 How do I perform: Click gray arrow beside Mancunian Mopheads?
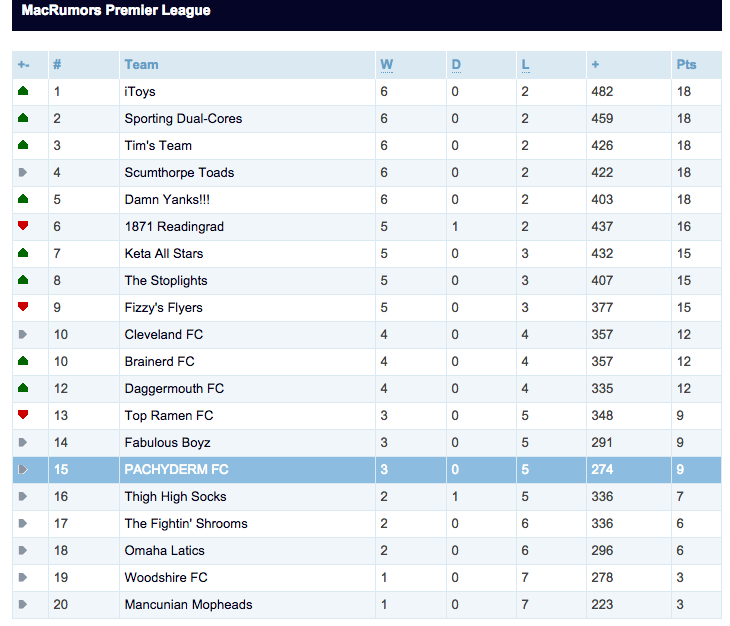pyautogui.click(x=23, y=604)
